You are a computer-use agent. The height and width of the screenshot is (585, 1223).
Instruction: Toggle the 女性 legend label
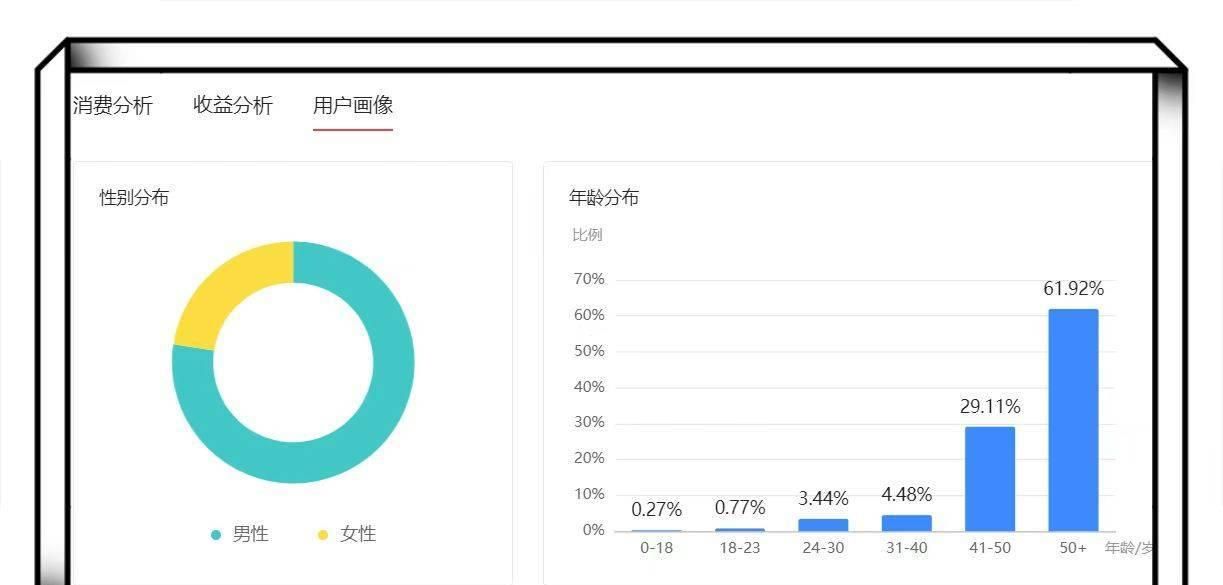click(357, 535)
